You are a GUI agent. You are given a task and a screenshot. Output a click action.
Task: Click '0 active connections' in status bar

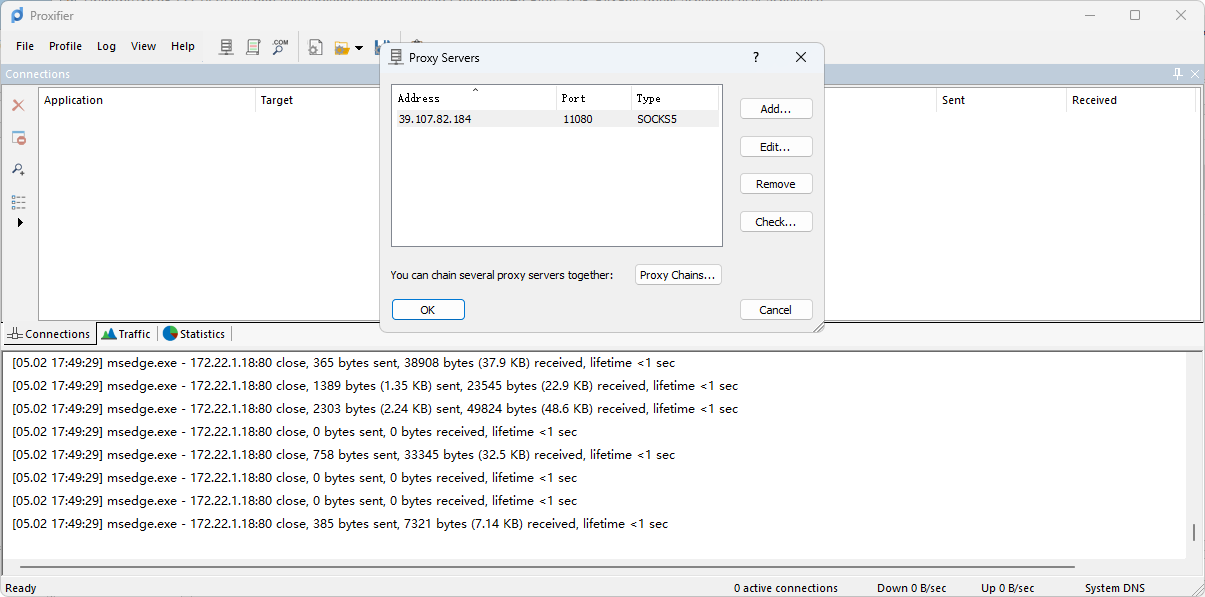786,588
